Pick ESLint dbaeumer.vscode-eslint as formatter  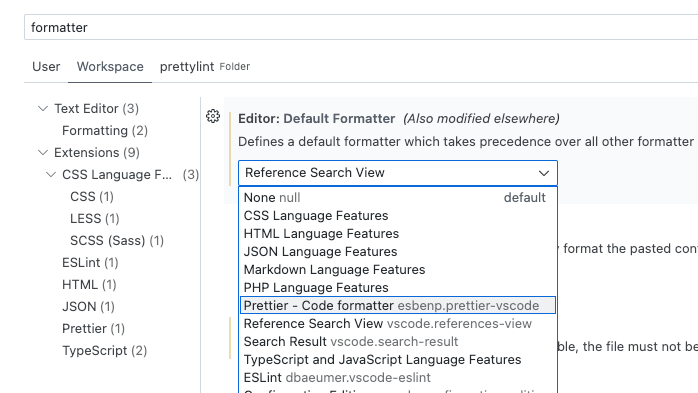(x=398, y=377)
